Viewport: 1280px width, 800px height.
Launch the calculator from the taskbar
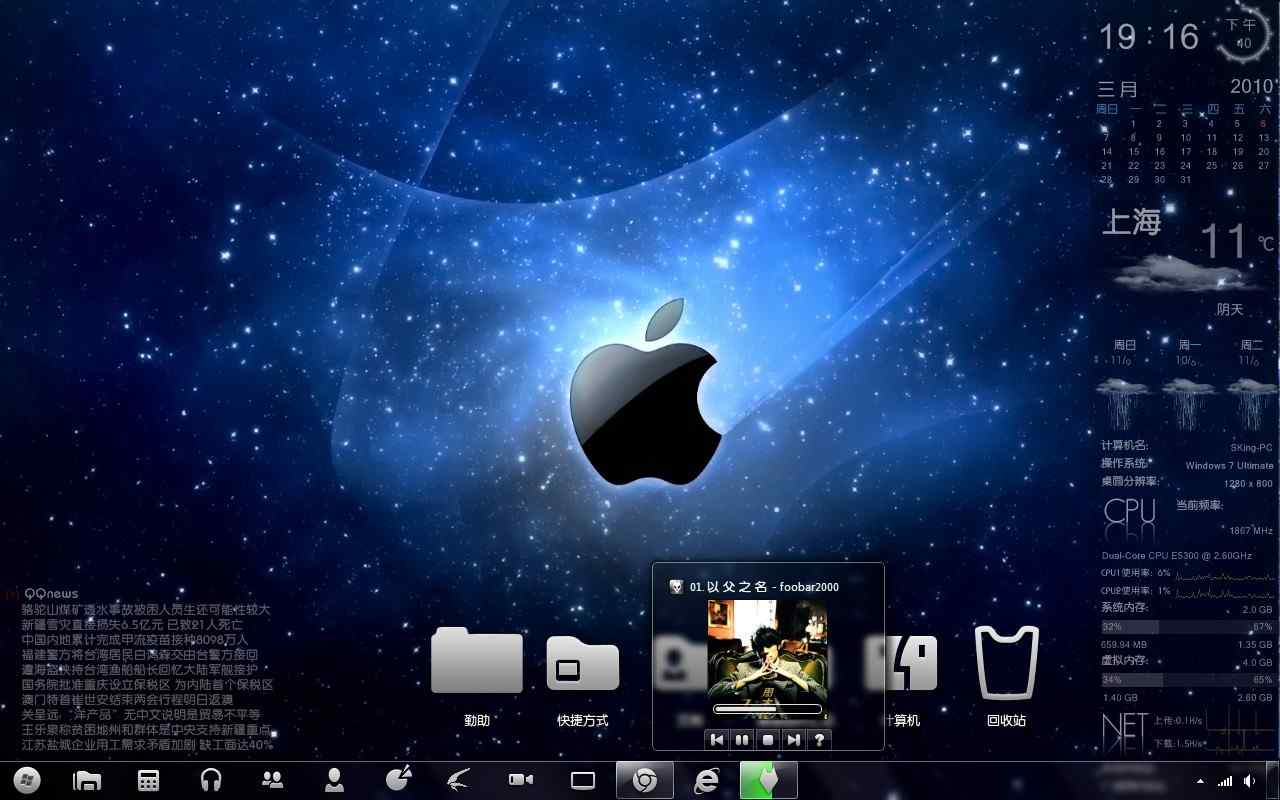pyautogui.click(x=148, y=780)
